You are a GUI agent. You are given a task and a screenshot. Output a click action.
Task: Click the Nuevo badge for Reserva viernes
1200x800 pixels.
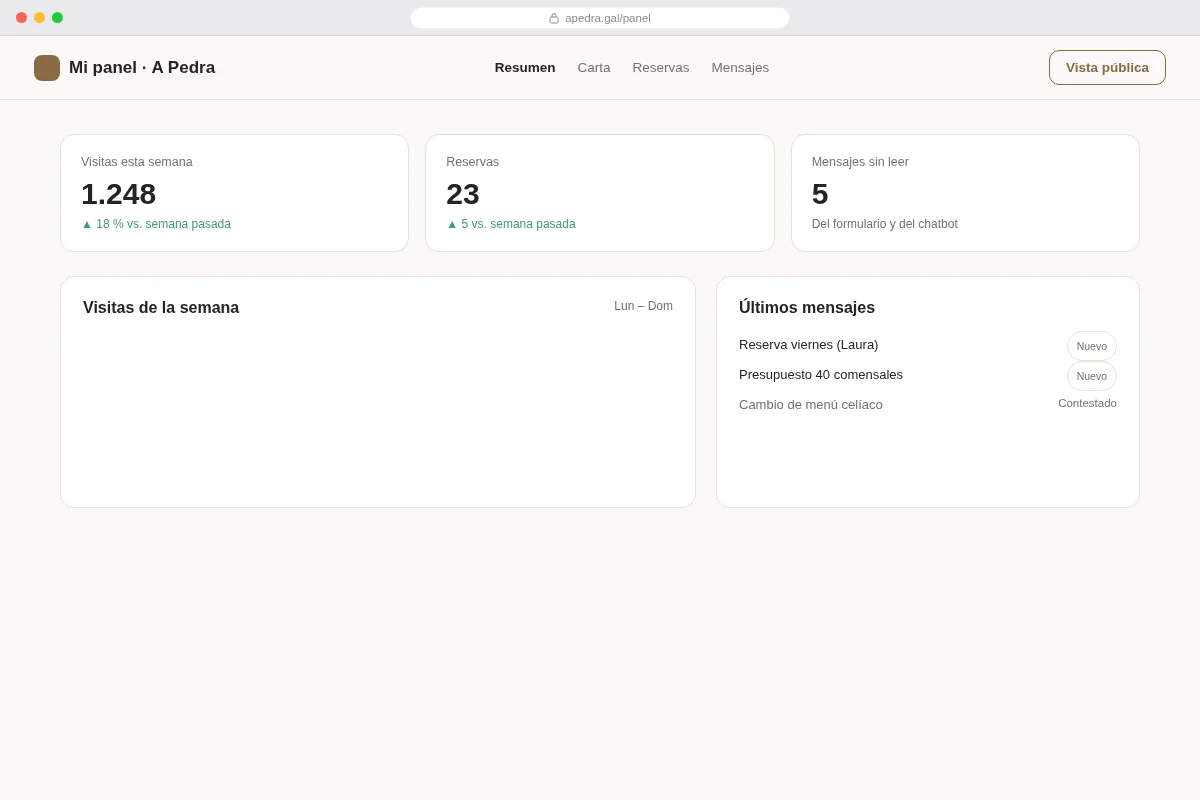pyautogui.click(x=1092, y=346)
